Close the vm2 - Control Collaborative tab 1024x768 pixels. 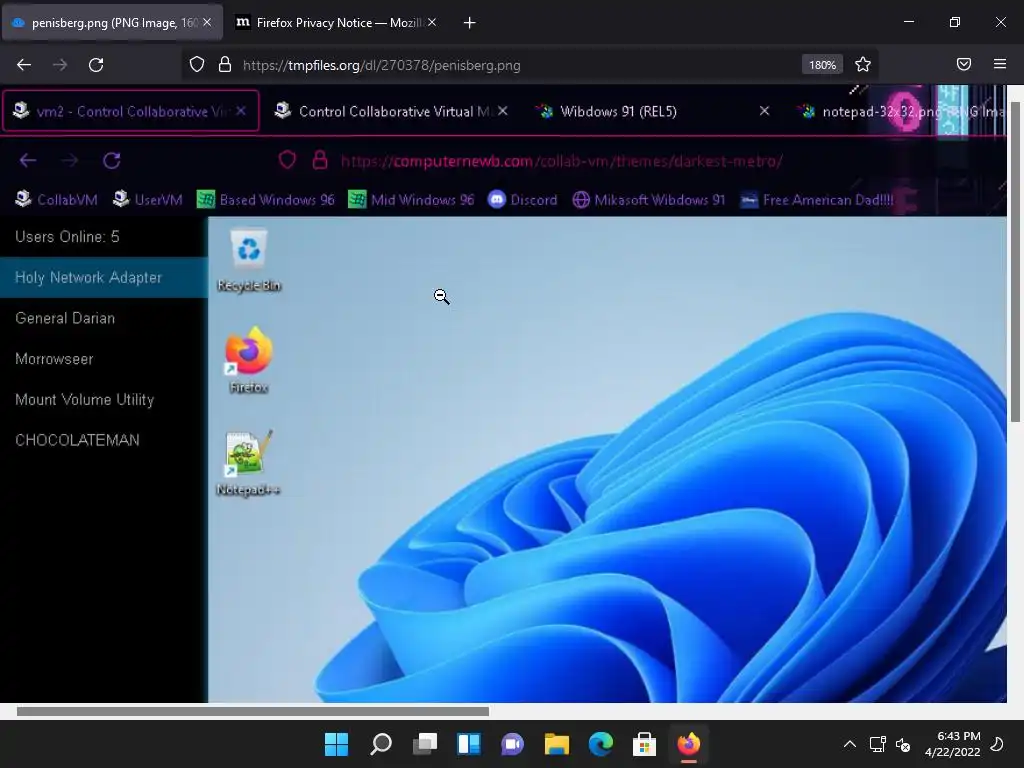click(x=241, y=111)
